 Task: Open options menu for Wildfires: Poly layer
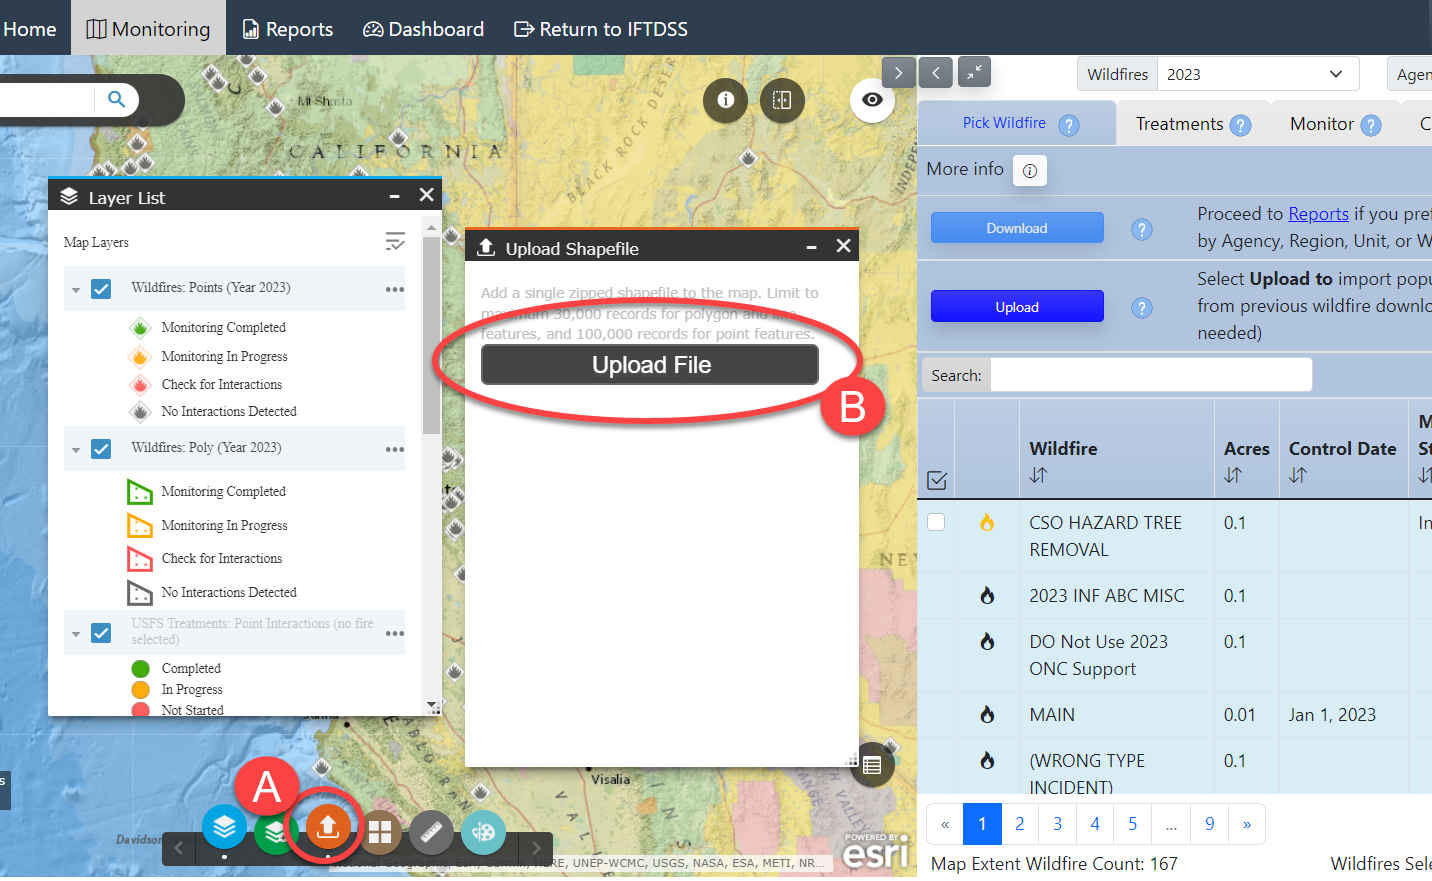395,450
